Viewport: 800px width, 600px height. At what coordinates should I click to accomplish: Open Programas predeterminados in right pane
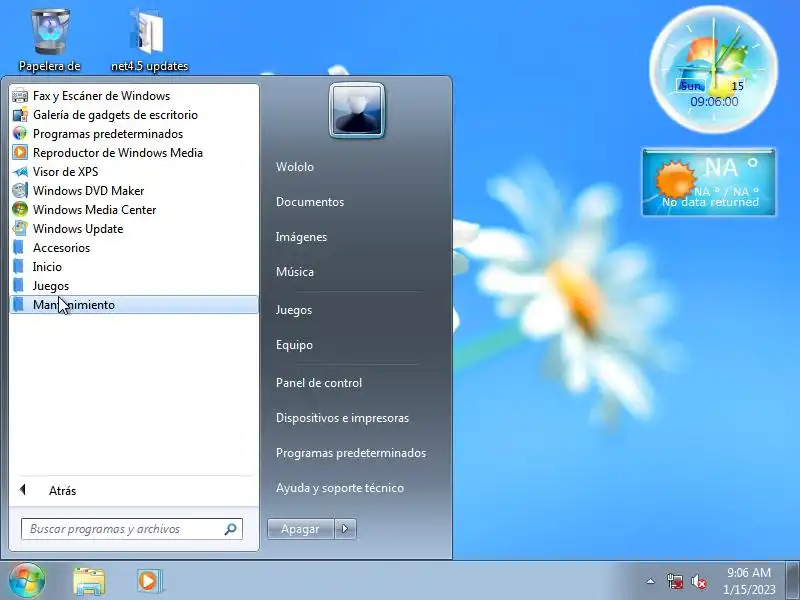click(351, 453)
